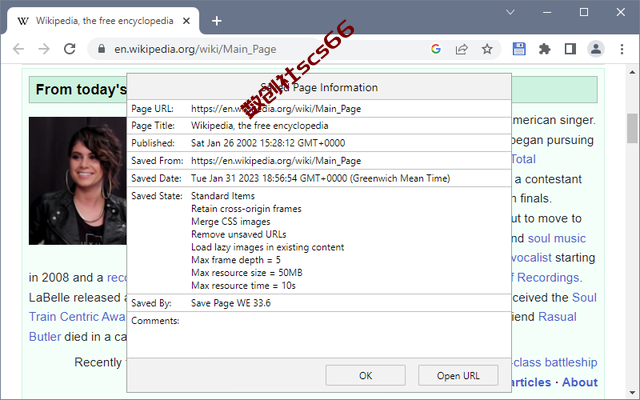The height and width of the screenshot is (400, 640).
Task: Select the Wikipedia, the free encyclopedia tab
Action: [104, 21]
